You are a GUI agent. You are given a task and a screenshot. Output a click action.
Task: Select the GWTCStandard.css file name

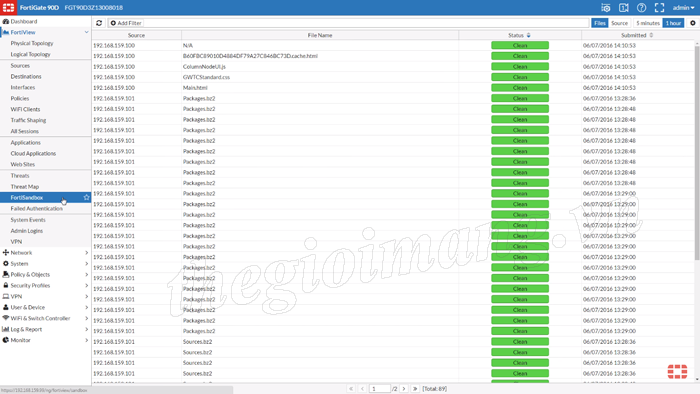206,77
